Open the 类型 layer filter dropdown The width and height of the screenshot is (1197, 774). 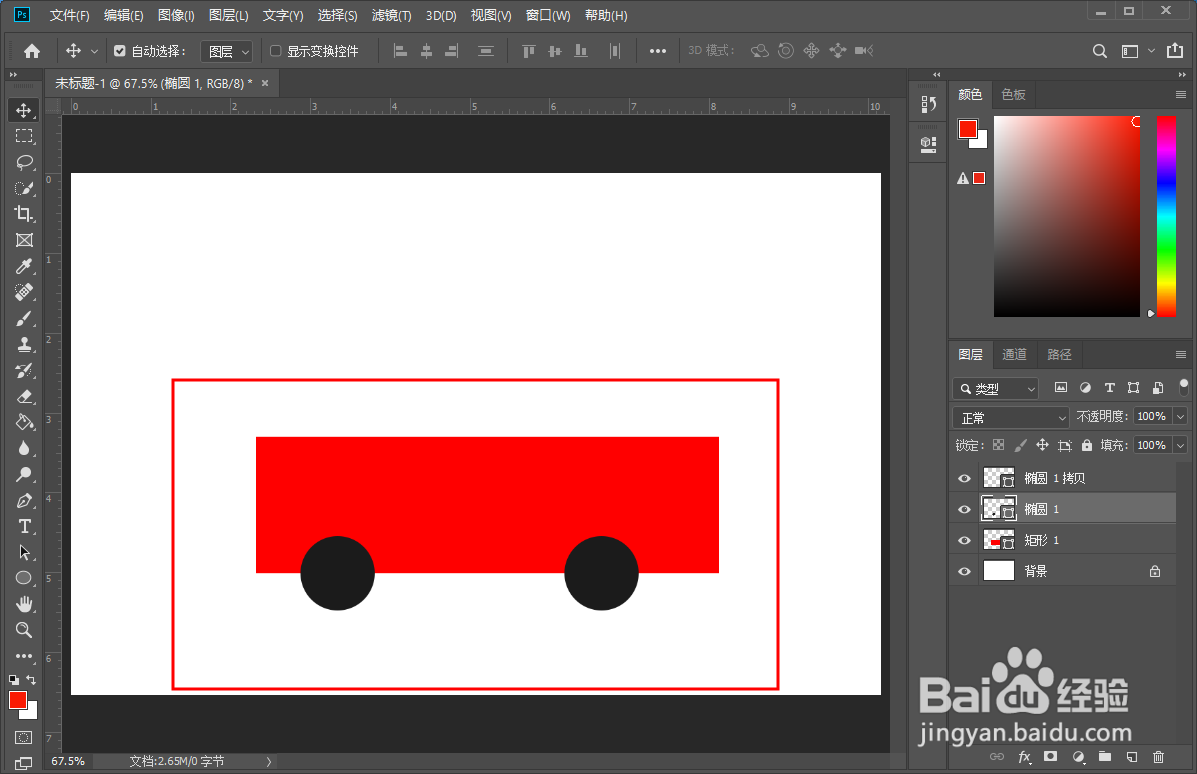995,389
